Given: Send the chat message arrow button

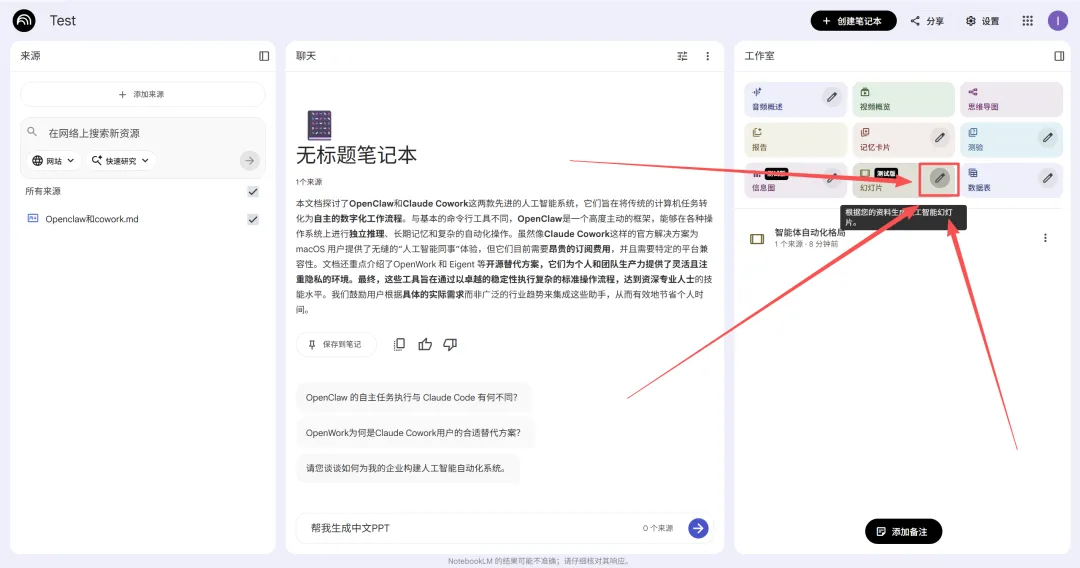Looking at the screenshot, I should coord(698,528).
